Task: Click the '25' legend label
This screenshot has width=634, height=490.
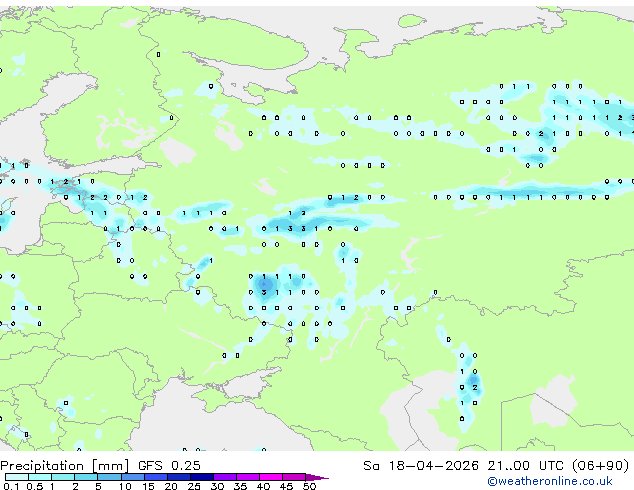Action: pos(194,486)
